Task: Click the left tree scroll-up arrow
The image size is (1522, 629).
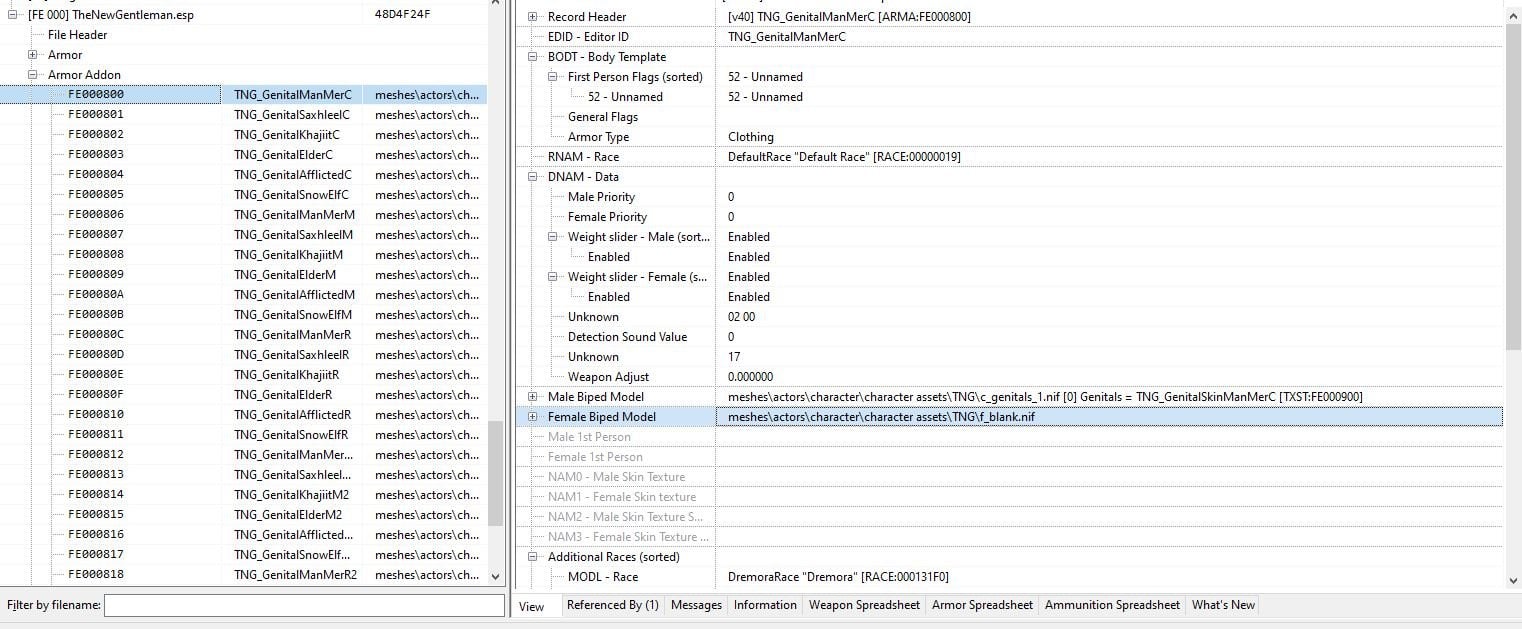Action: (x=496, y=3)
